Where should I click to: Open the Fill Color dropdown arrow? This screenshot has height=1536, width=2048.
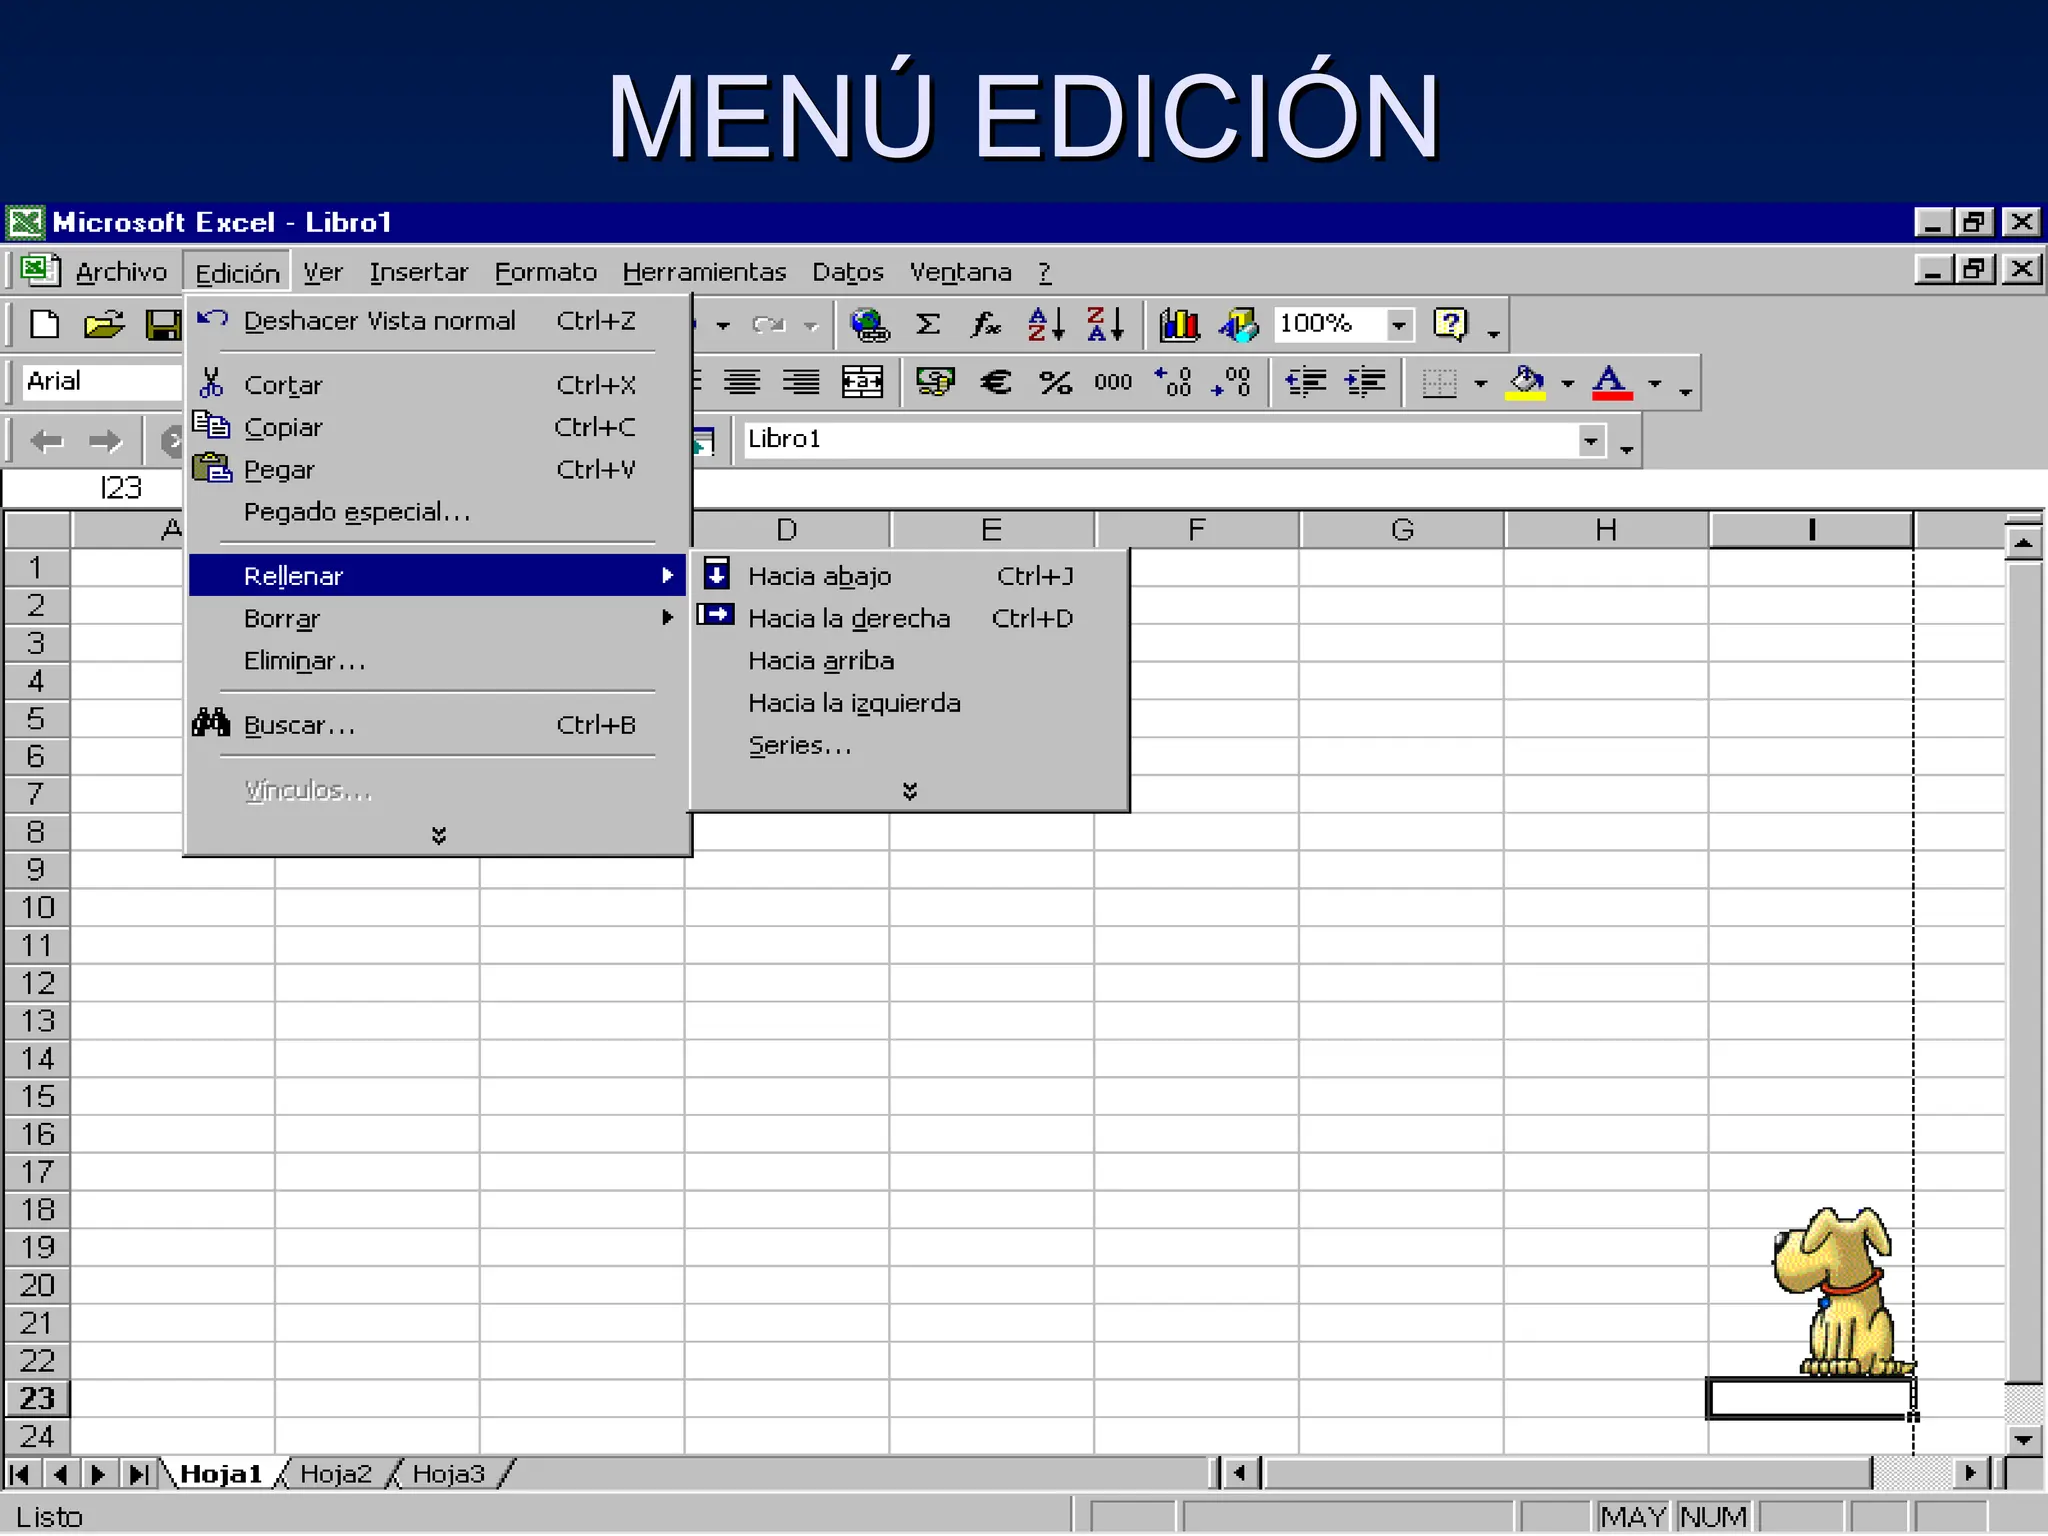[1567, 383]
